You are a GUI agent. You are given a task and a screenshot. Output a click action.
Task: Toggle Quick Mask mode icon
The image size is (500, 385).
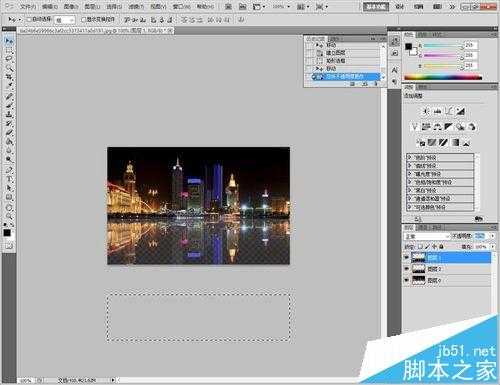click(x=8, y=246)
